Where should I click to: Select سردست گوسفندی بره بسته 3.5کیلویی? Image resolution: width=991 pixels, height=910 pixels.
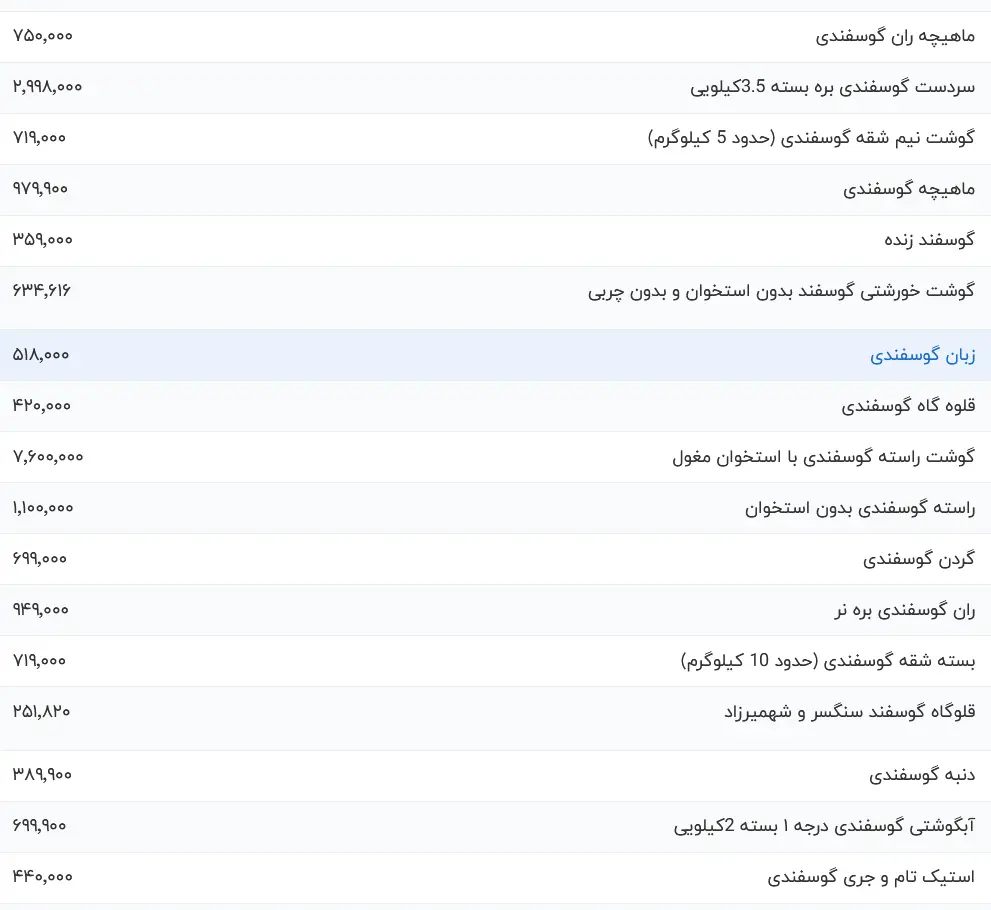coord(832,87)
